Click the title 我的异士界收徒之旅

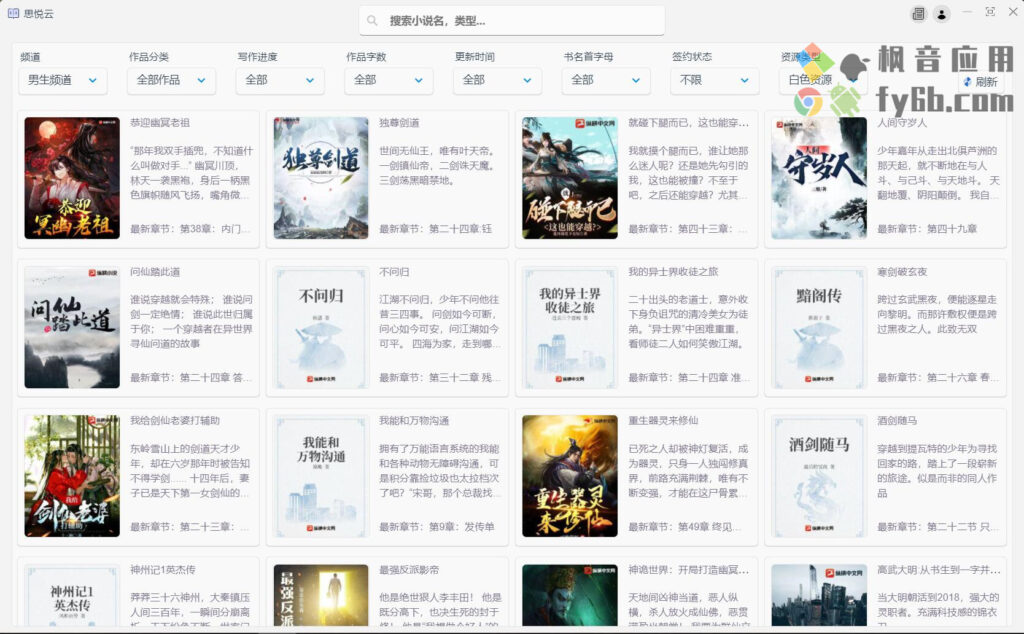(x=673, y=272)
